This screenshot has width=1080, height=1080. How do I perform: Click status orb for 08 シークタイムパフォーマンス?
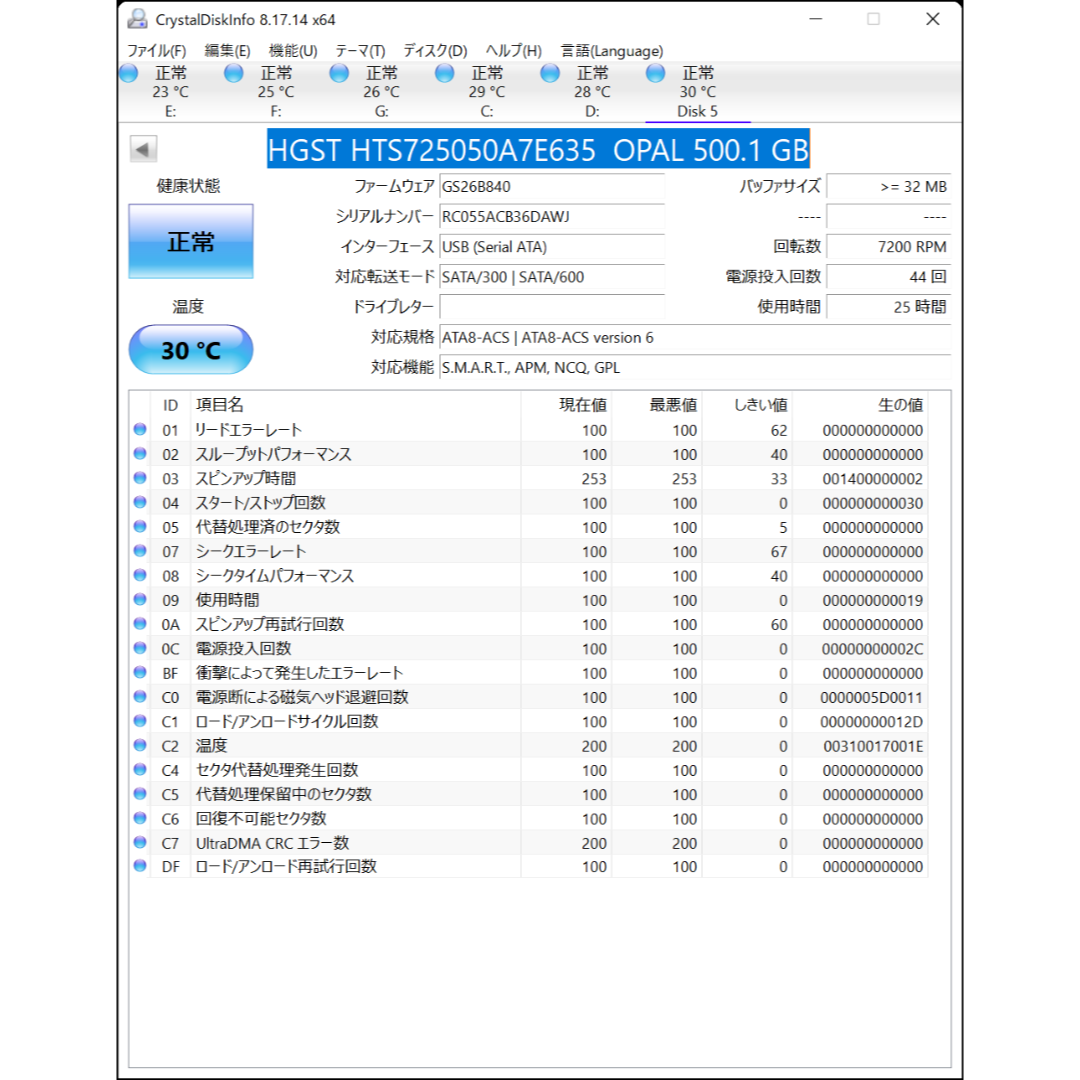[140, 575]
